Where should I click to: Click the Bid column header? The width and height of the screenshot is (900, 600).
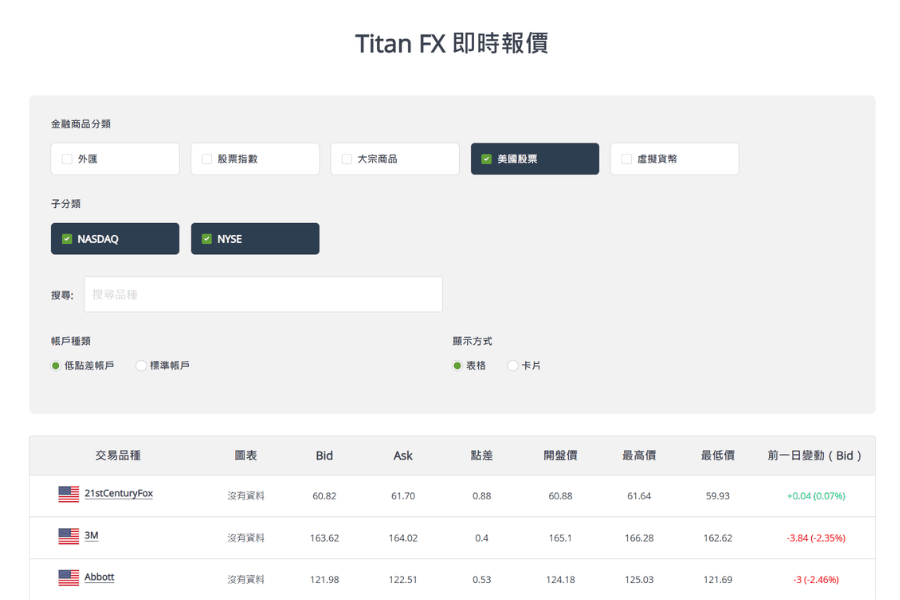(324, 456)
